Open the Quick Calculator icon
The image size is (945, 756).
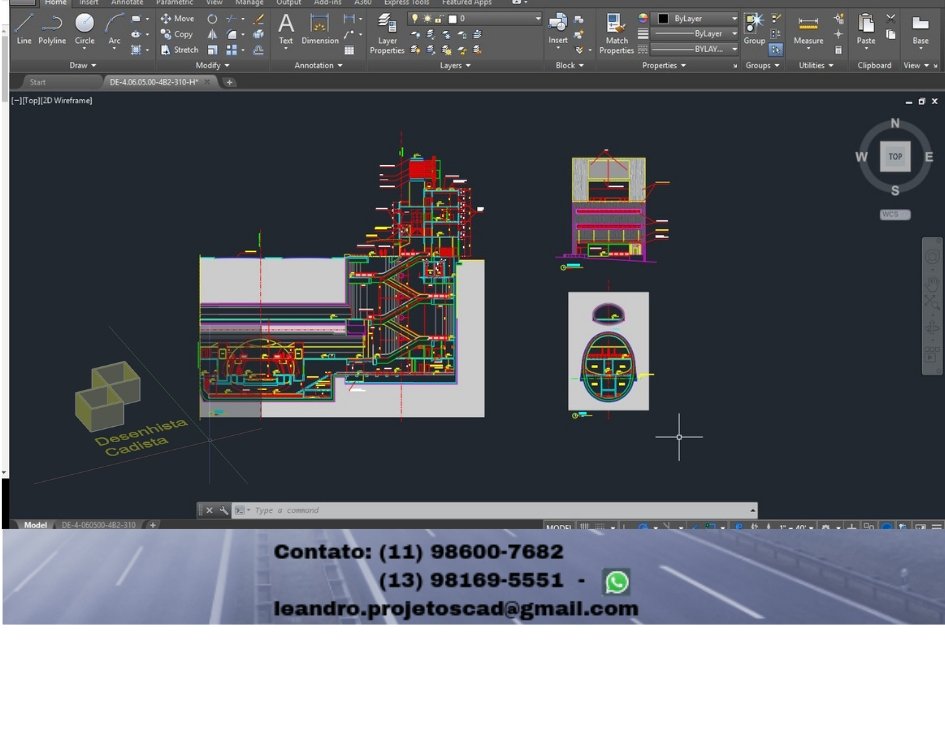[838, 50]
